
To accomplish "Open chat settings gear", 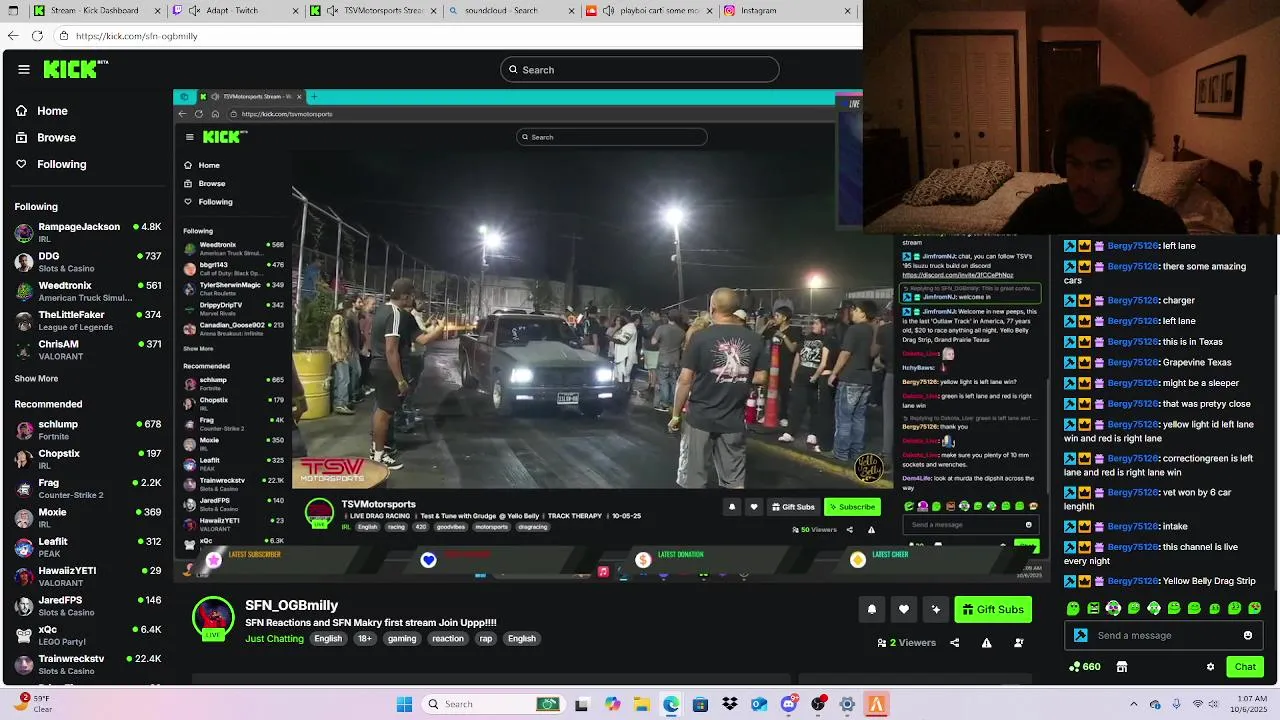I will [x=1210, y=667].
